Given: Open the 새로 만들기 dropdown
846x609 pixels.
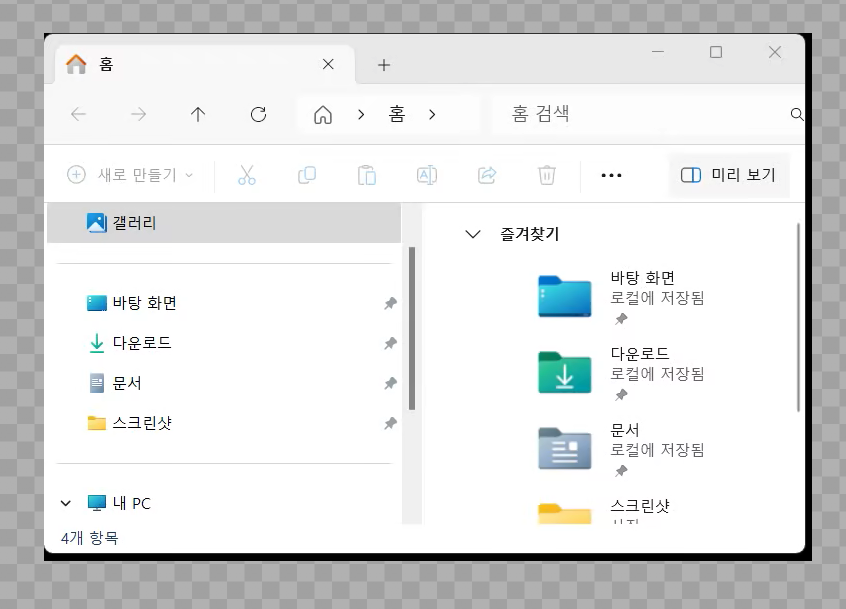Looking at the screenshot, I should (x=130, y=175).
